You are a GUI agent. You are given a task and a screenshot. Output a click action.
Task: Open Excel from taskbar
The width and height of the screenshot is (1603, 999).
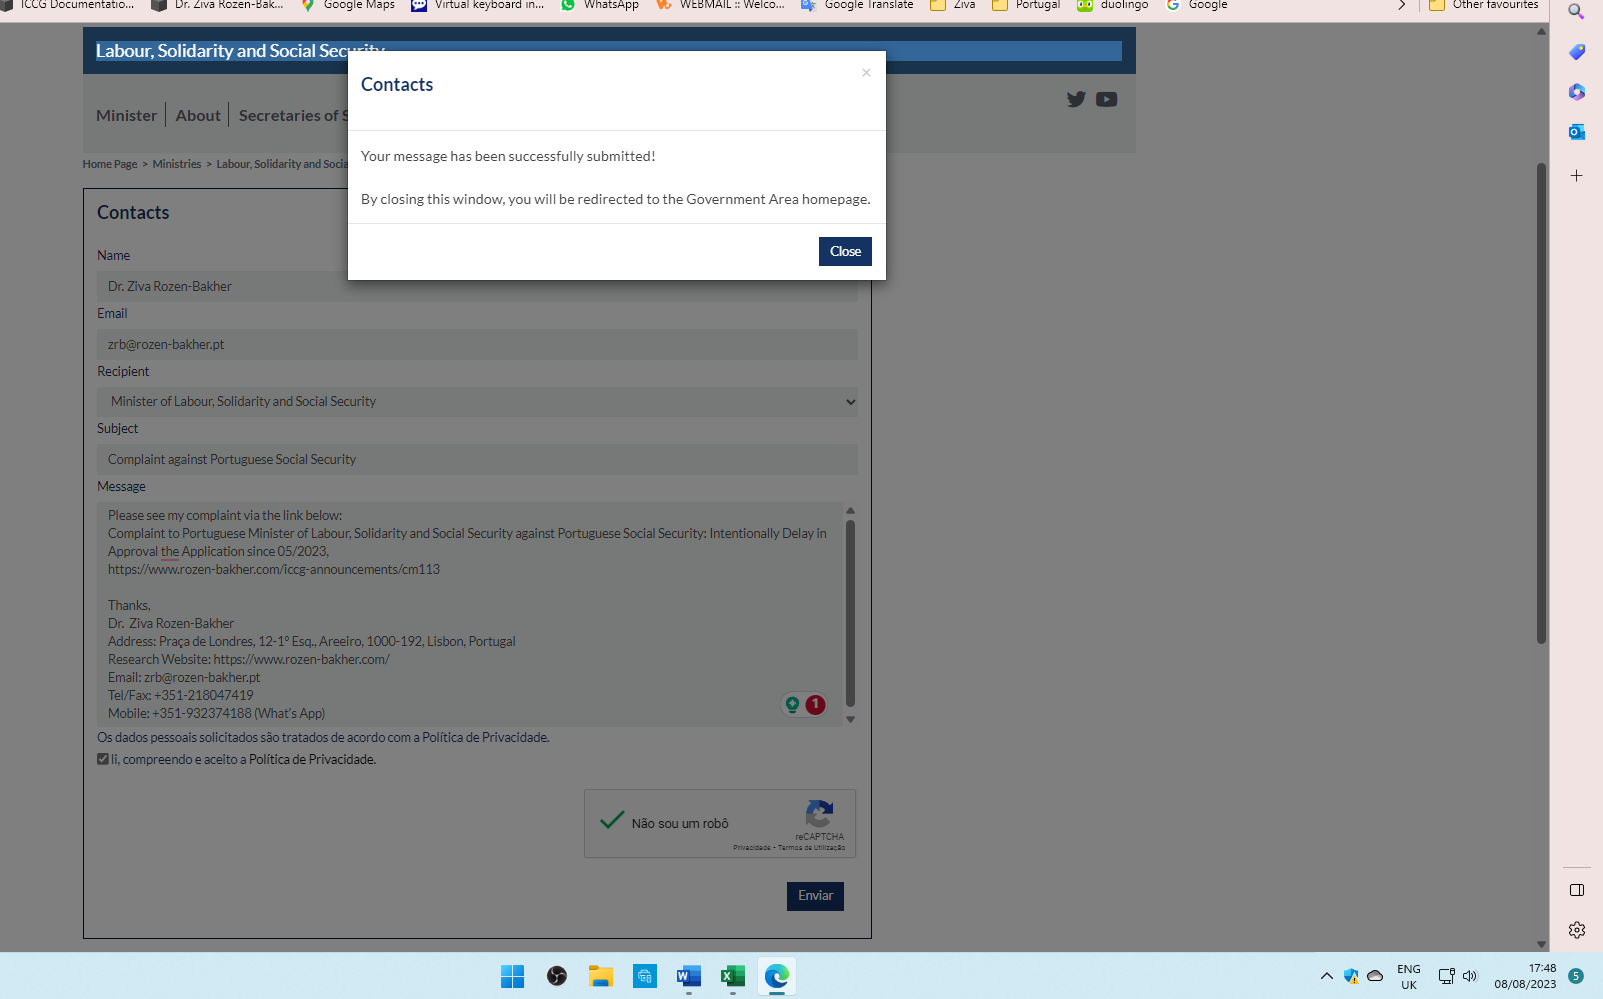(733, 976)
